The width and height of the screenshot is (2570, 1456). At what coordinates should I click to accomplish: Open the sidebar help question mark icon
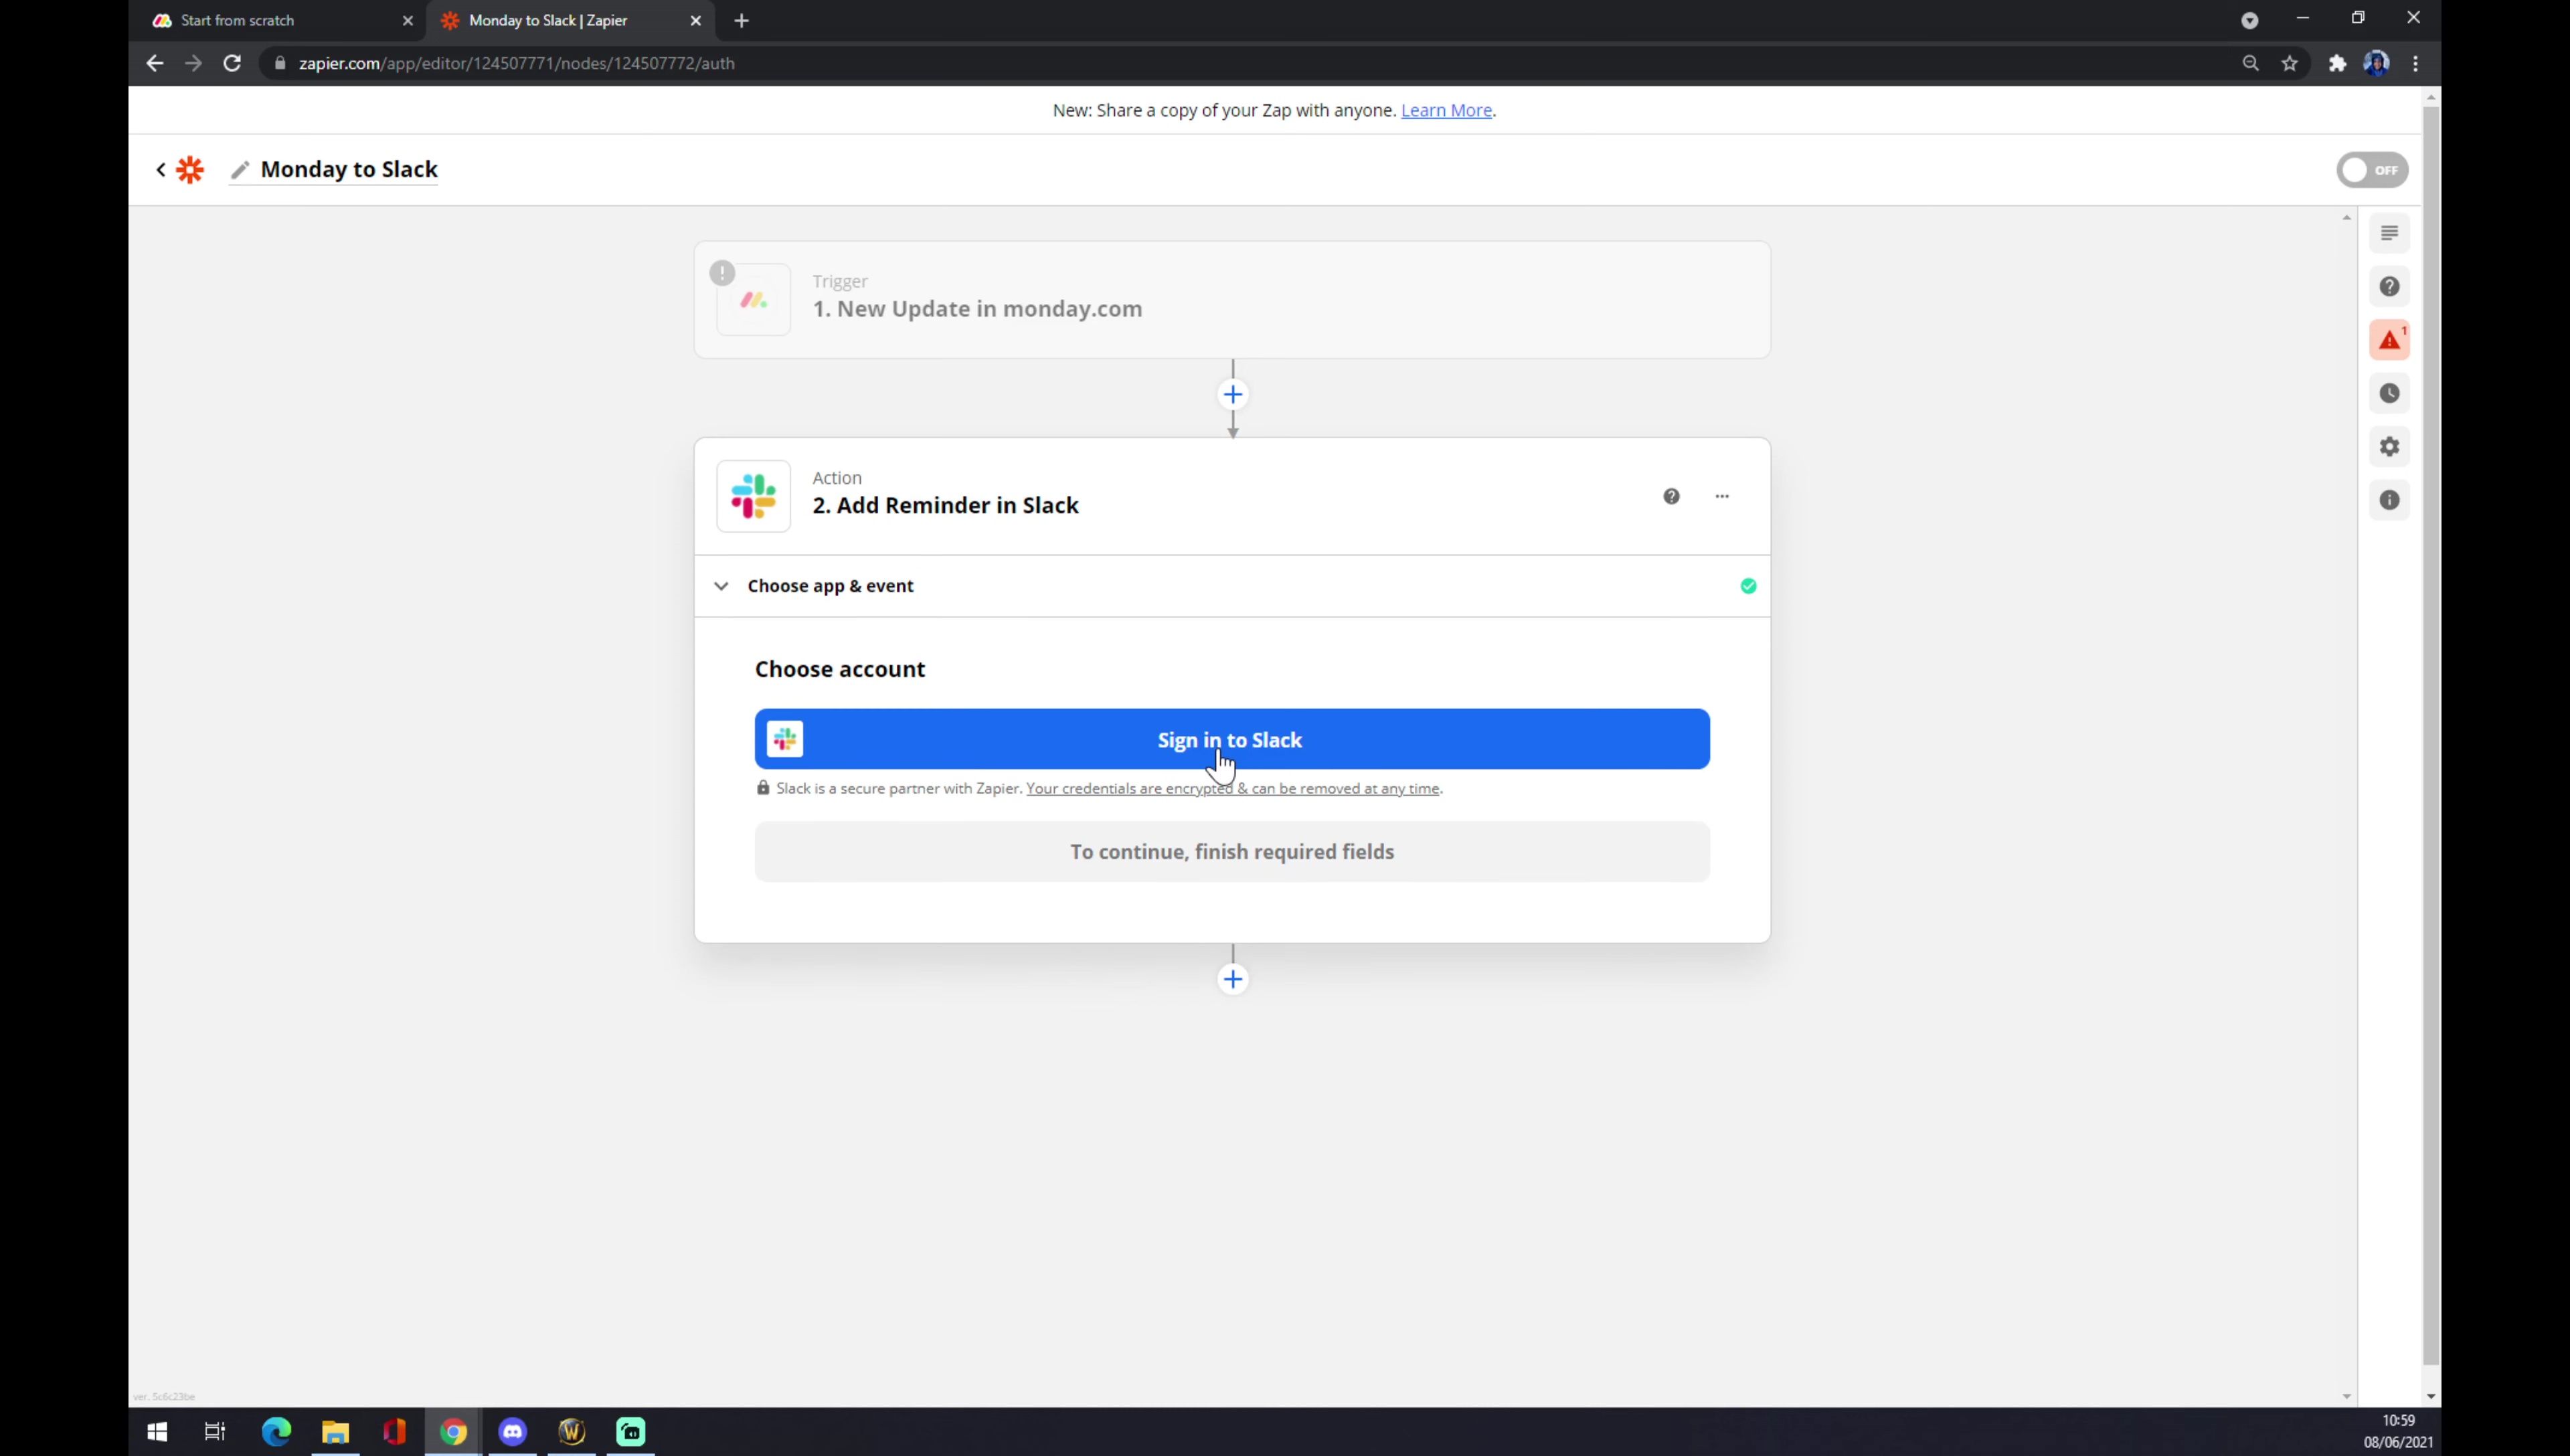(2389, 287)
